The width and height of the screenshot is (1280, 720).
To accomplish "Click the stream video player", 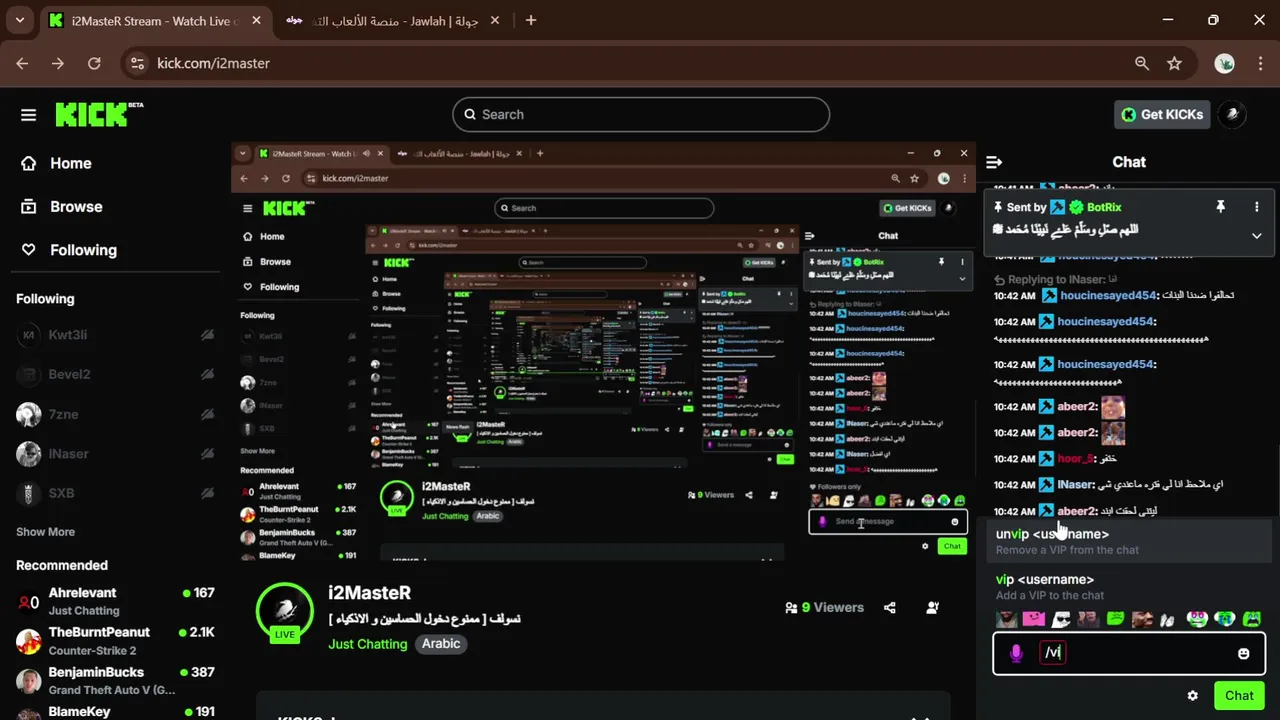I will click(603, 353).
